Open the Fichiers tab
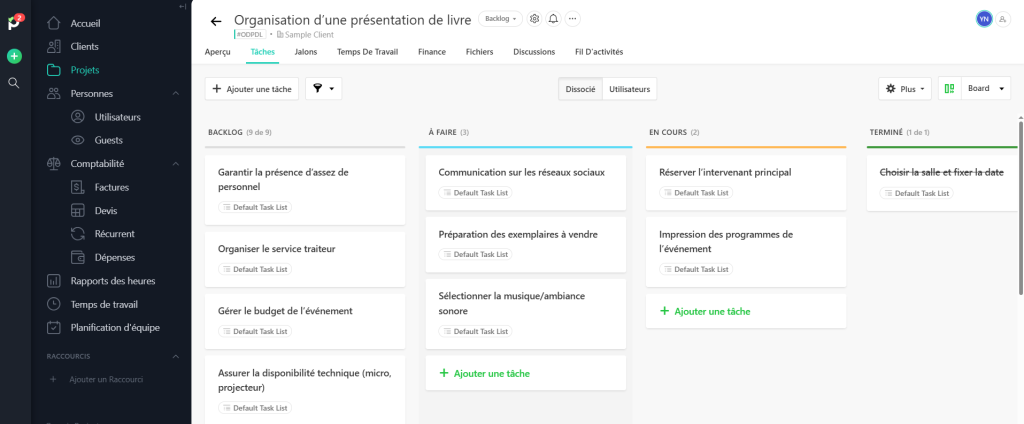The height and width of the screenshot is (424, 1024). point(479,52)
